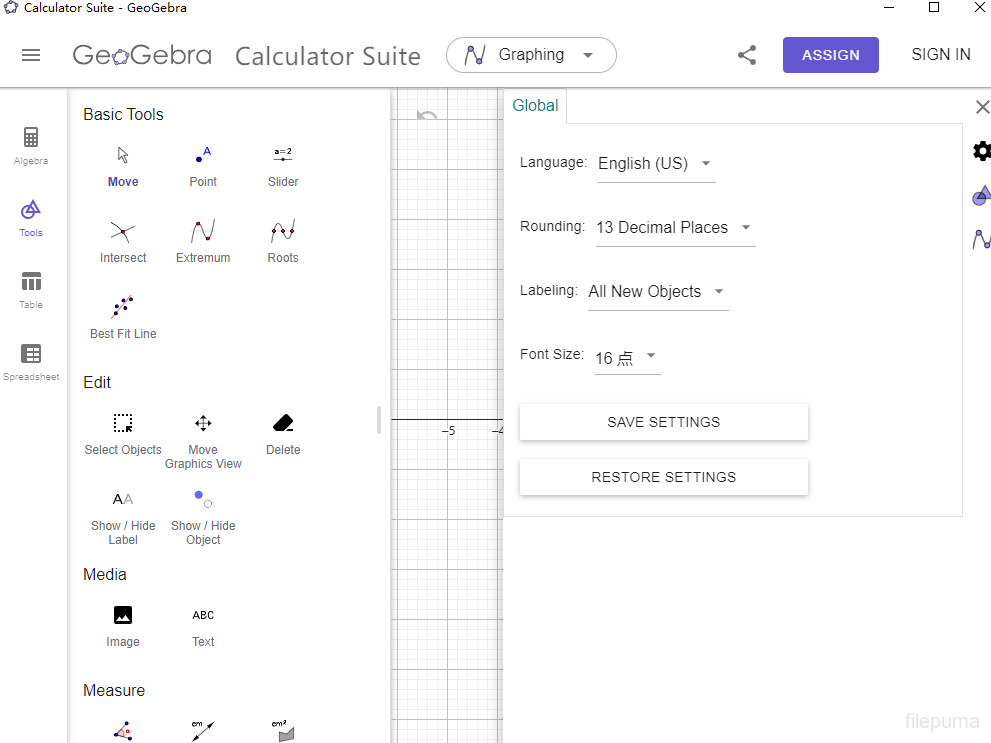Expand the Rounding decimal places dropdown

click(x=674, y=228)
